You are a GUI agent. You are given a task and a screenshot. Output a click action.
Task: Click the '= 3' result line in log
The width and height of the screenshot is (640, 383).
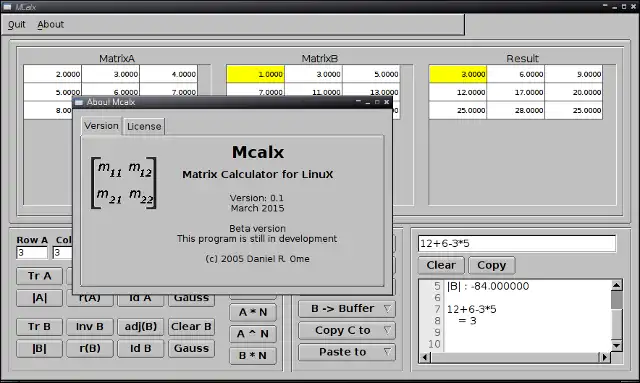click(467, 321)
